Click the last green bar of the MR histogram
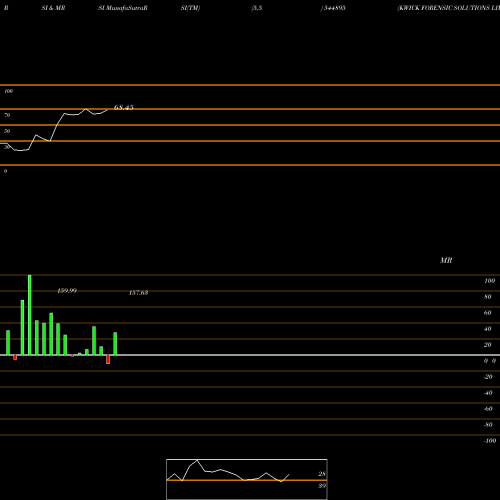The height and width of the screenshot is (500, 500). click(x=115, y=344)
